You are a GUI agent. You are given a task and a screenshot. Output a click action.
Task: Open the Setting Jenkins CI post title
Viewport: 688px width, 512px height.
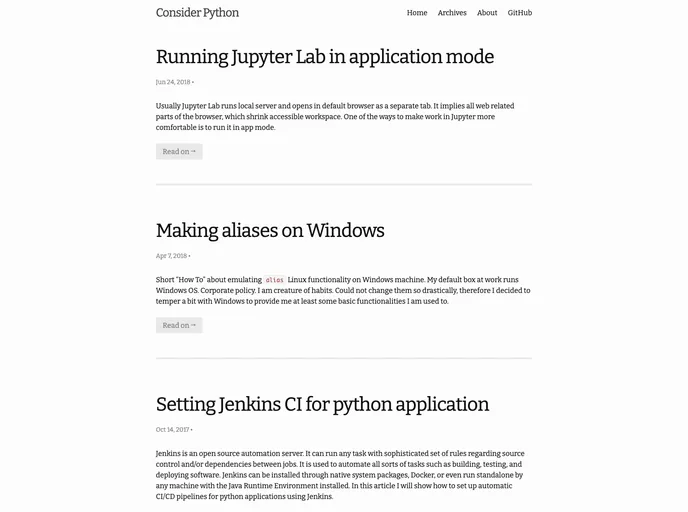point(322,405)
